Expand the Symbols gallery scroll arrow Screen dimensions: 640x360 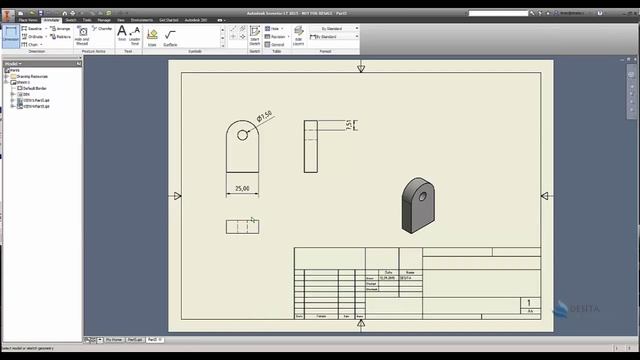pyautogui.click(x=223, y=45)
